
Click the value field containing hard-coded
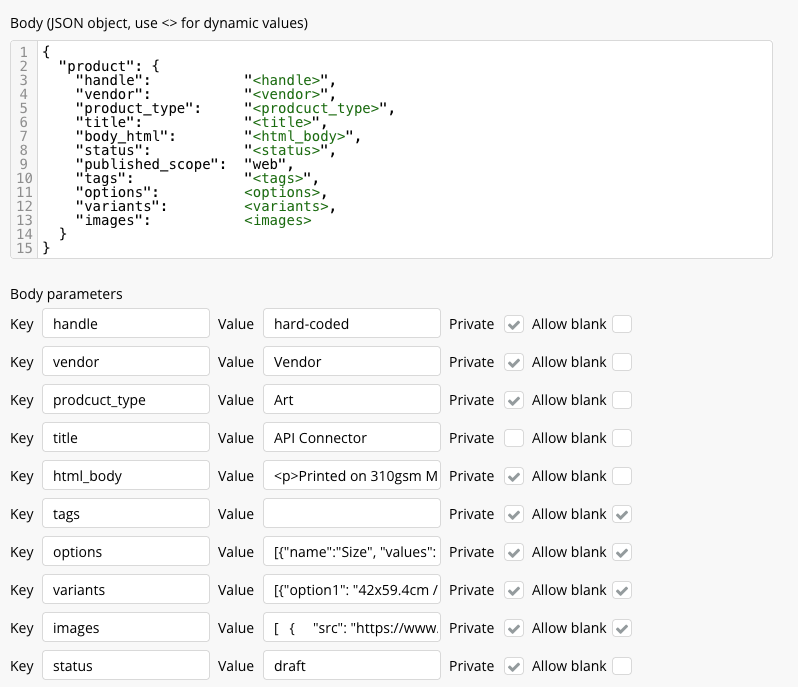click(351, 324)
